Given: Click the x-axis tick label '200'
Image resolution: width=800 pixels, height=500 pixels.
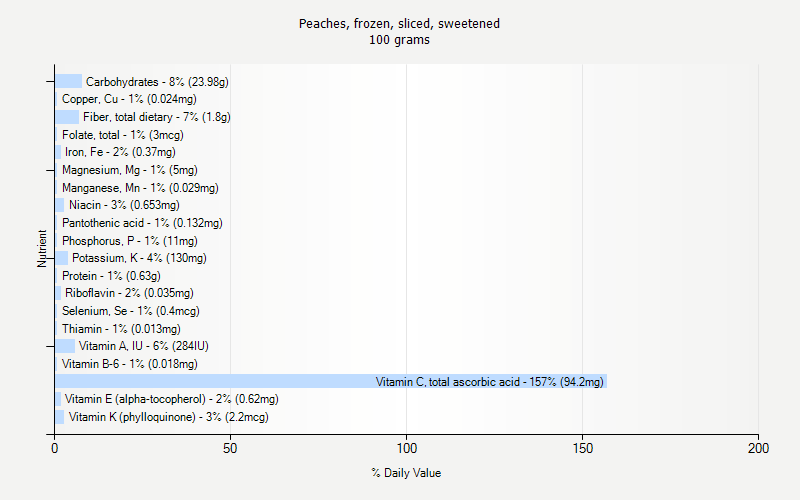Looking at the screenshot, I should [x=759, y=448].
